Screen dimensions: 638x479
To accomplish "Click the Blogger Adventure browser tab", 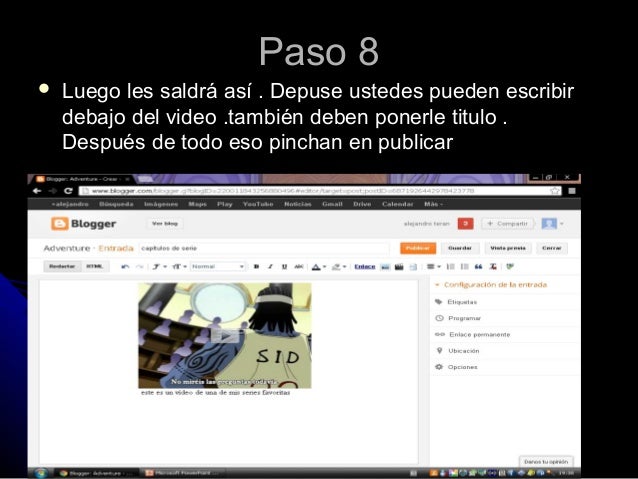I will point(83,179).
